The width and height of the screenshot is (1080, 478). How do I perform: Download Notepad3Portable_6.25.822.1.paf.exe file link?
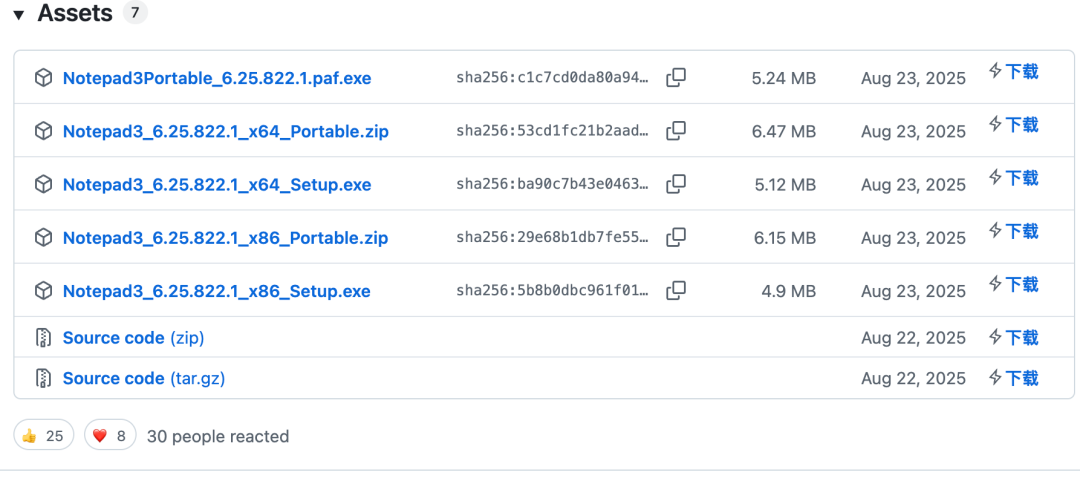(216, 78)
